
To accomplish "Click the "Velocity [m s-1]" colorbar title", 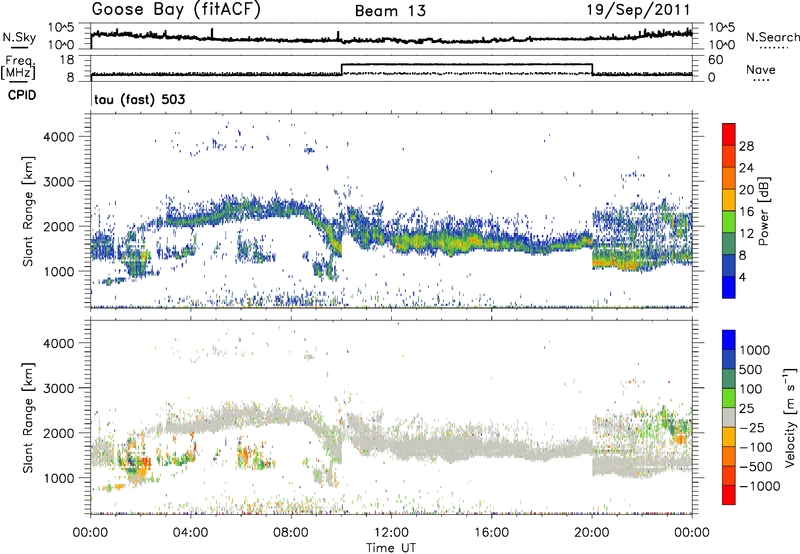I will 790,417.
